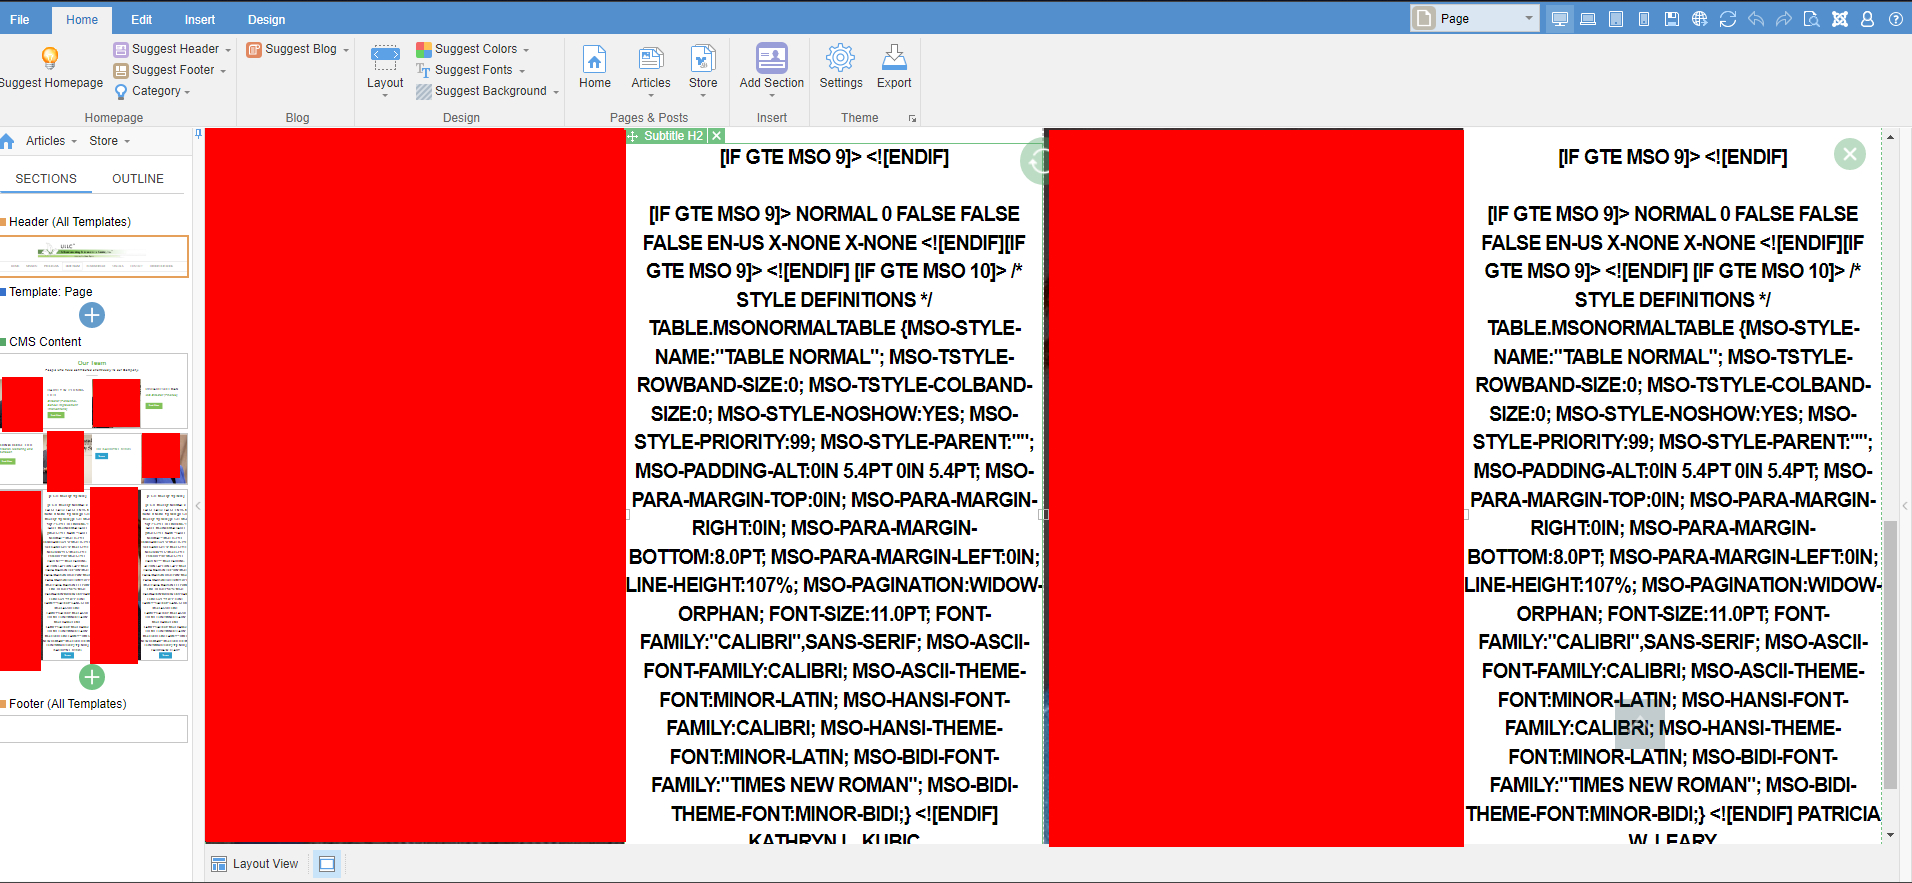
Task: Close the Subtitle H2 selection tag
Action: tap(716, 136)
